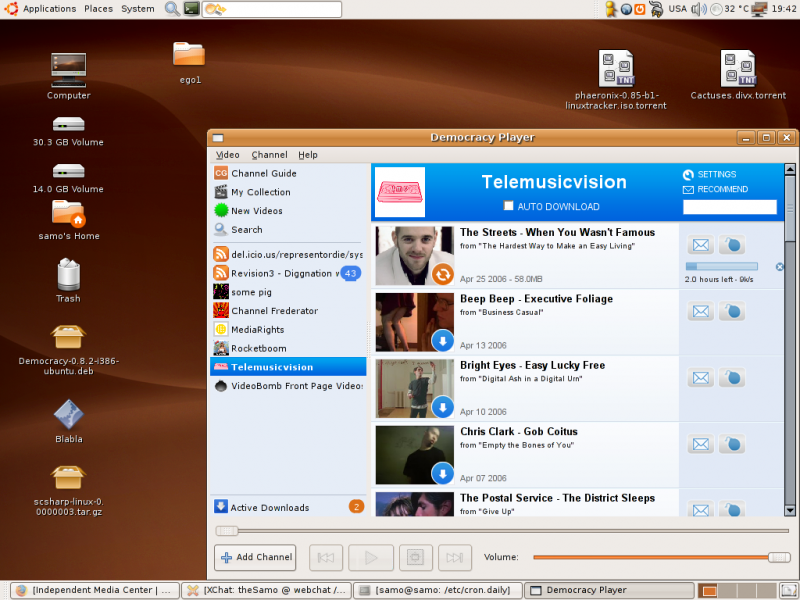Open the Applications menu in top panel

click(49, 9)
